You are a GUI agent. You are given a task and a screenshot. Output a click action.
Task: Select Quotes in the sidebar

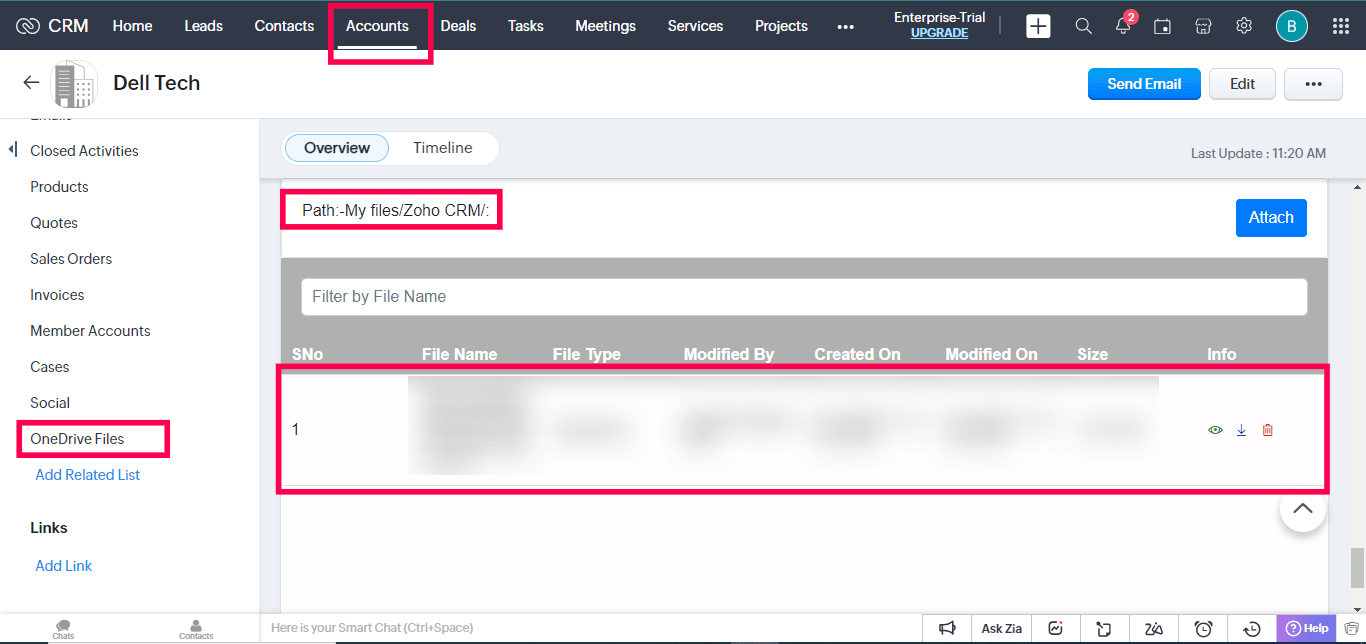click(x=54, y=223)
